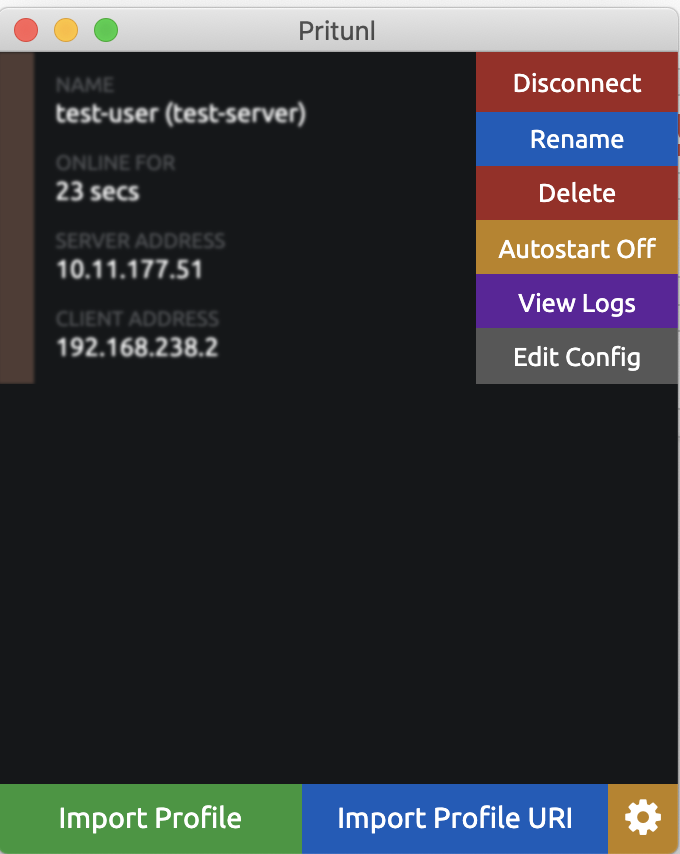The image size is (680, 854).
Task: Close the Pritunl window
Action: pos(26,30)
